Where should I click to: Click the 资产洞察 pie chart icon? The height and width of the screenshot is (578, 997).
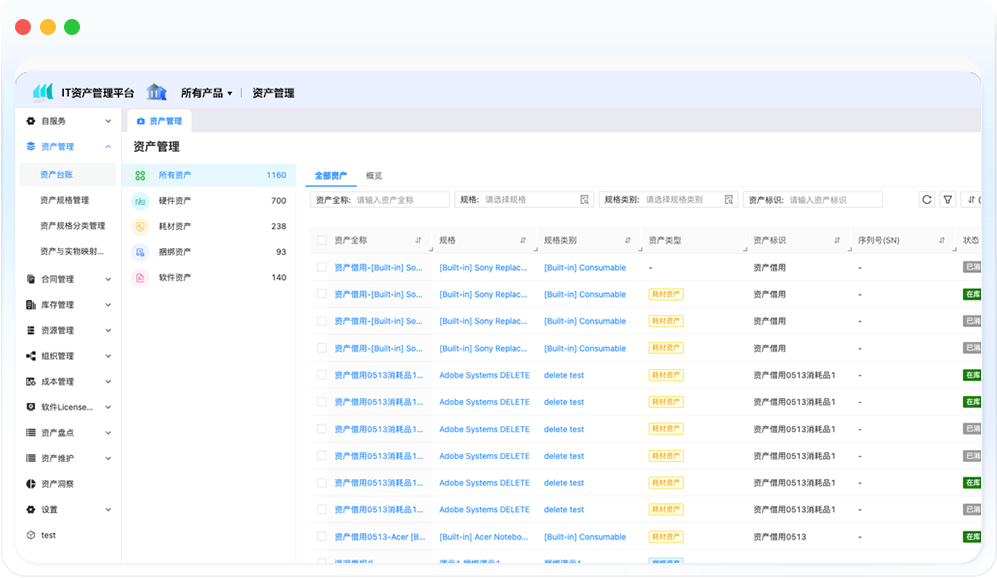[31, 484]
